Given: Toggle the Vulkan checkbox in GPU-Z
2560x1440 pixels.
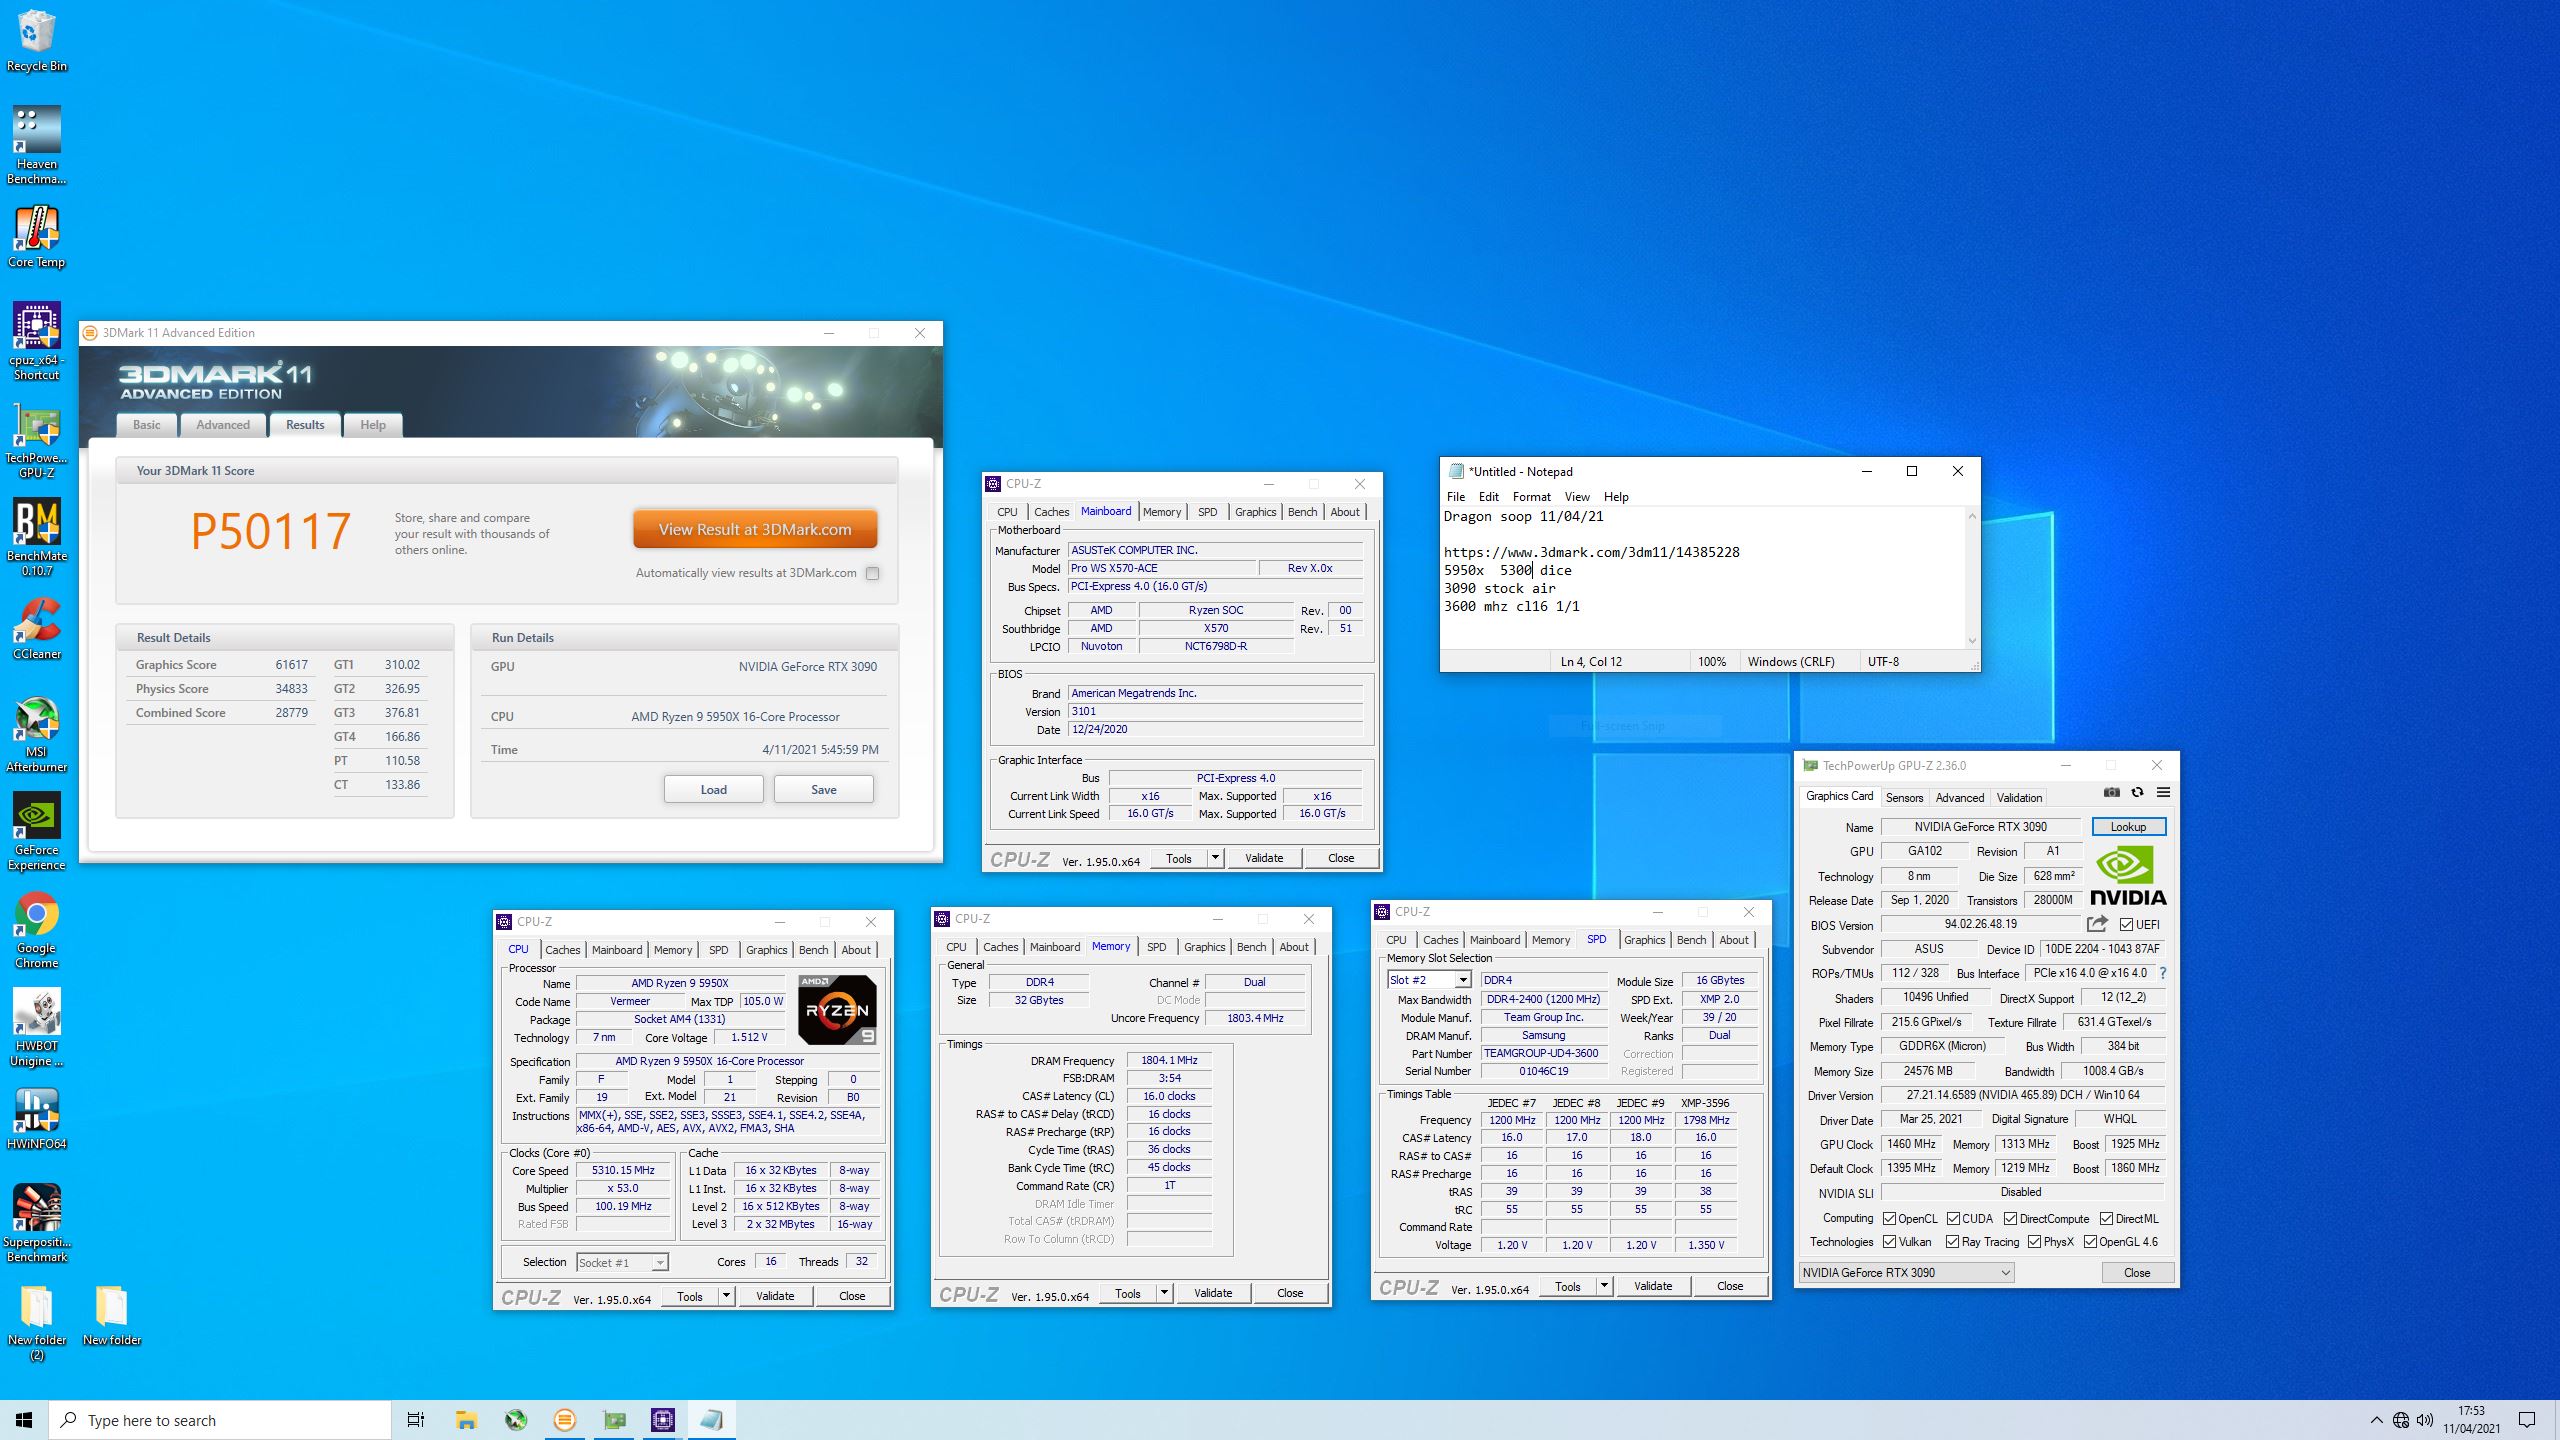Looking at the screenshot, I should point(1889,1242).
